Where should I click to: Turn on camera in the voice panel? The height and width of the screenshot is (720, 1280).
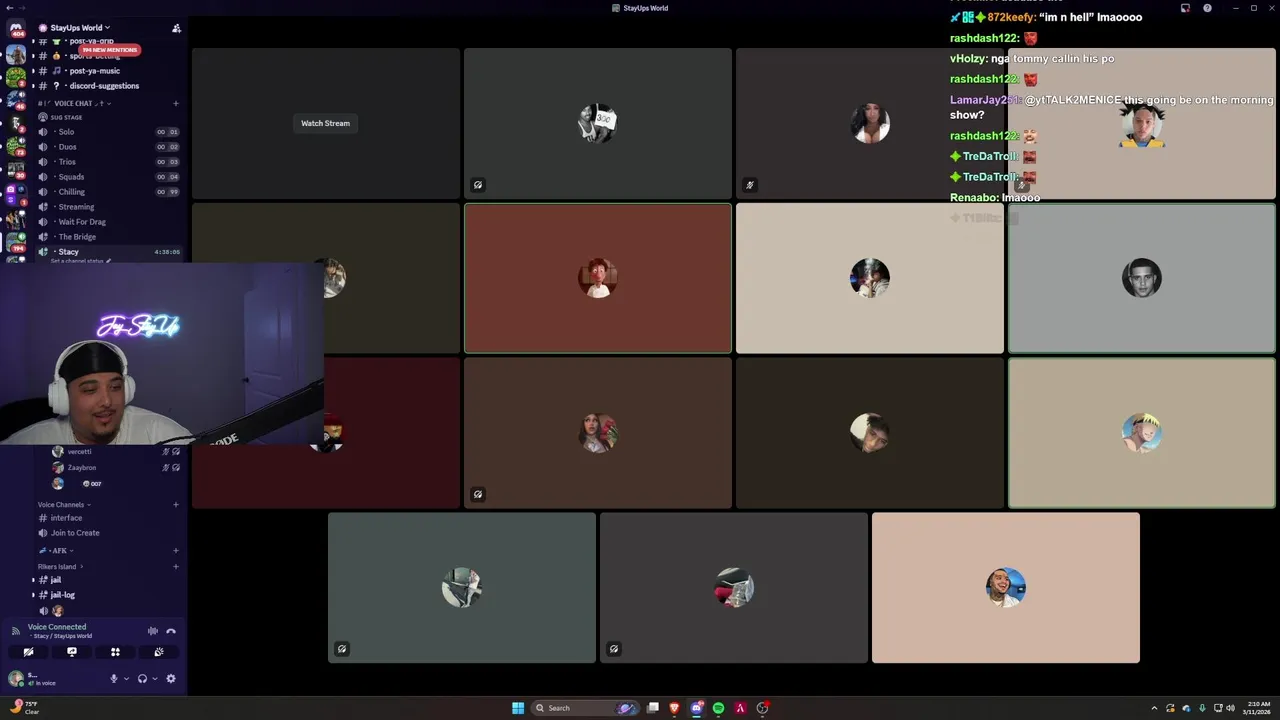[x=28, y=652]
